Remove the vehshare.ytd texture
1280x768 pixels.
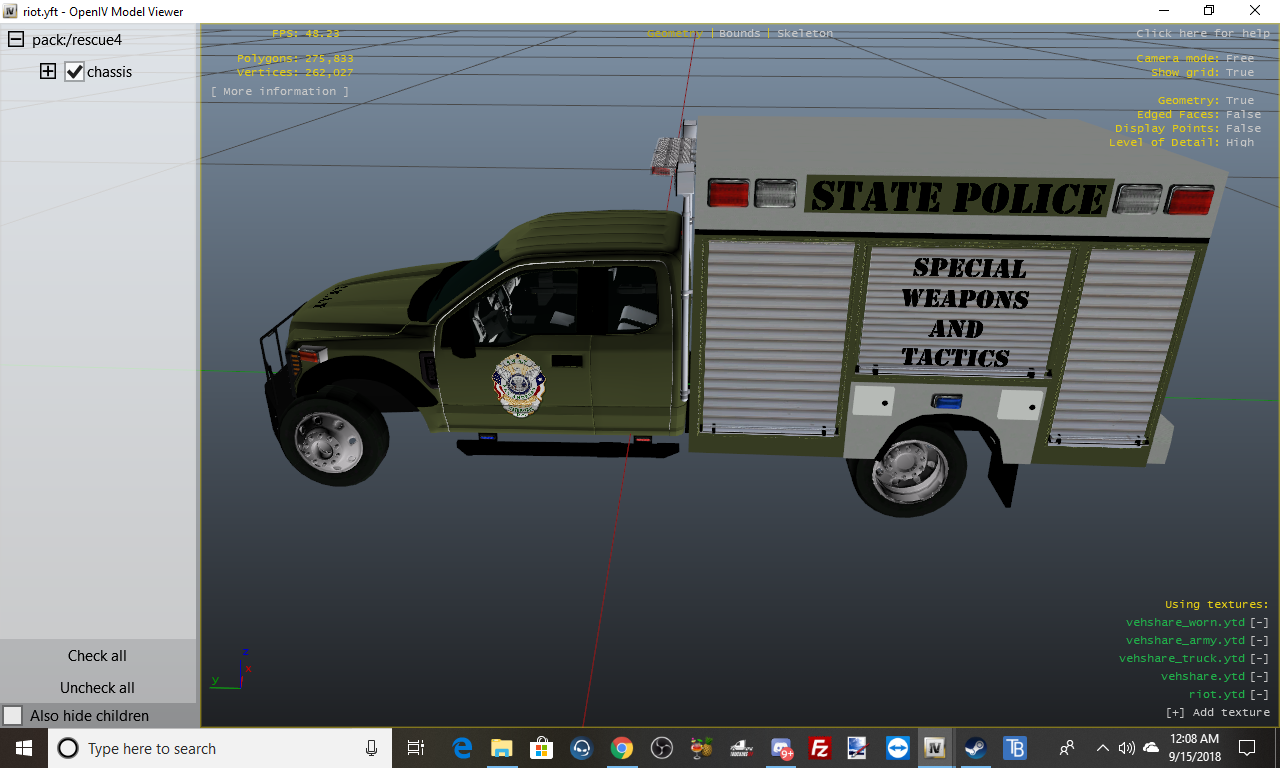[1260, 677]
